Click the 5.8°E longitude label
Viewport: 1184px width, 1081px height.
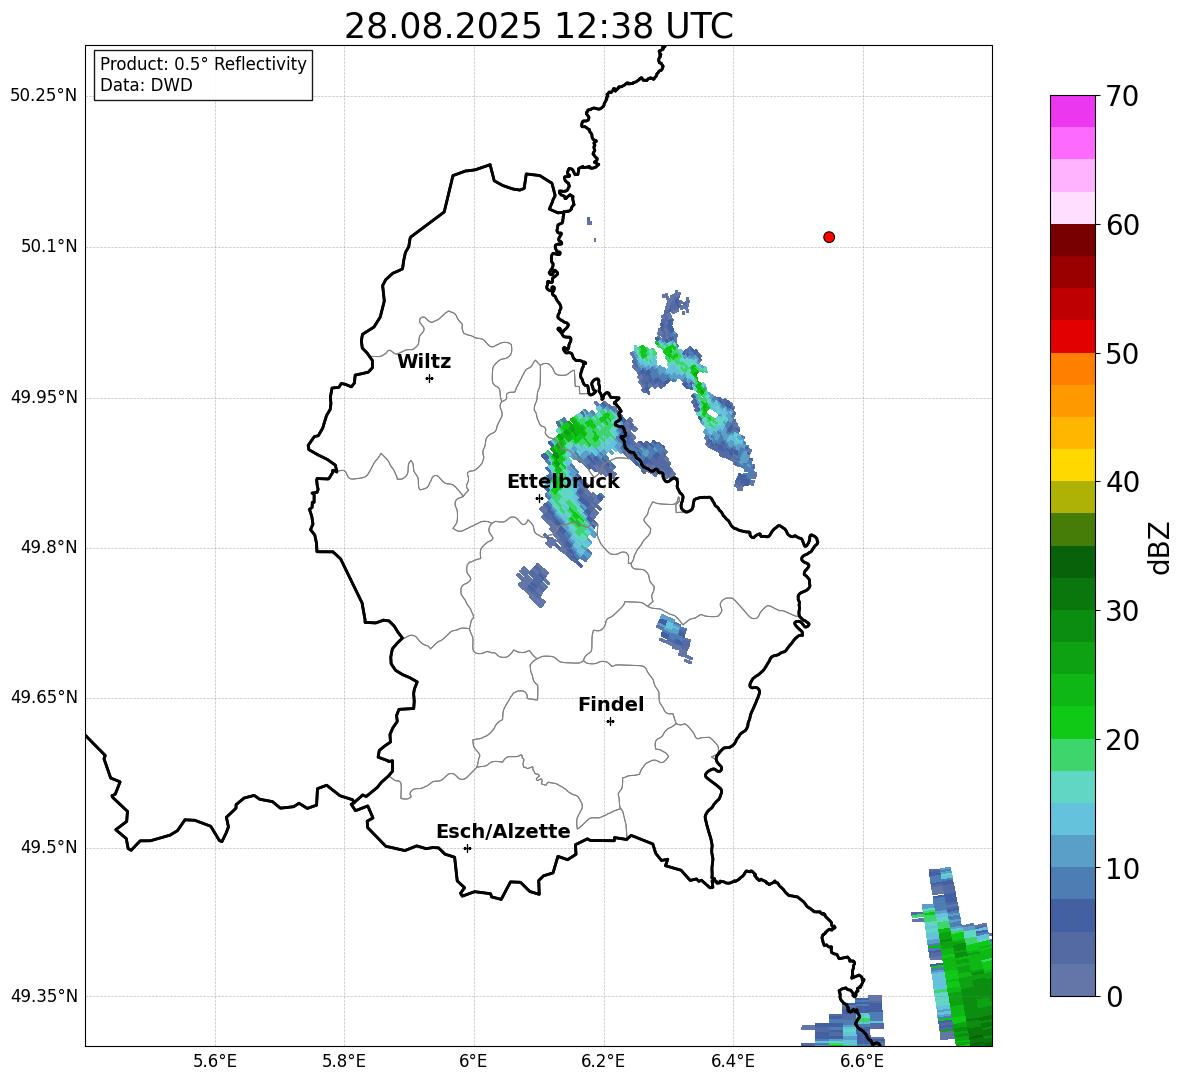point(344,1061)
